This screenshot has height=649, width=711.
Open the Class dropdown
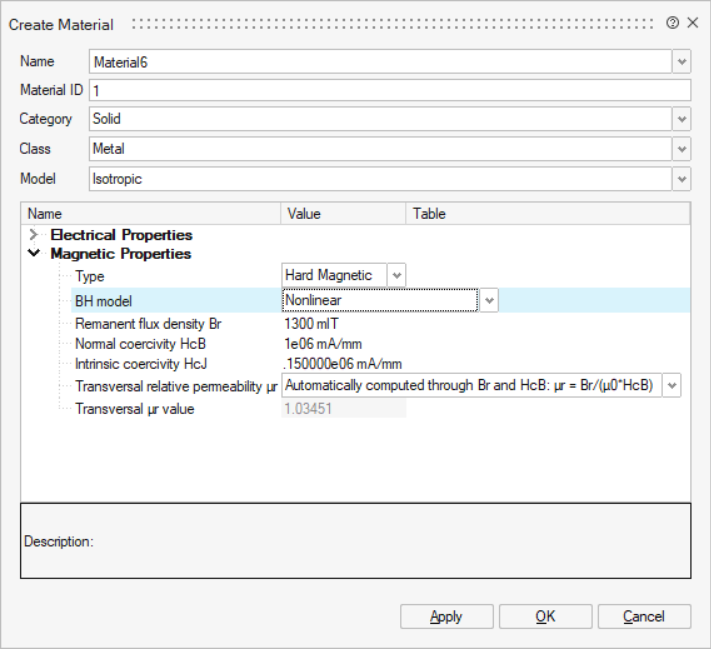click(681, 149)
